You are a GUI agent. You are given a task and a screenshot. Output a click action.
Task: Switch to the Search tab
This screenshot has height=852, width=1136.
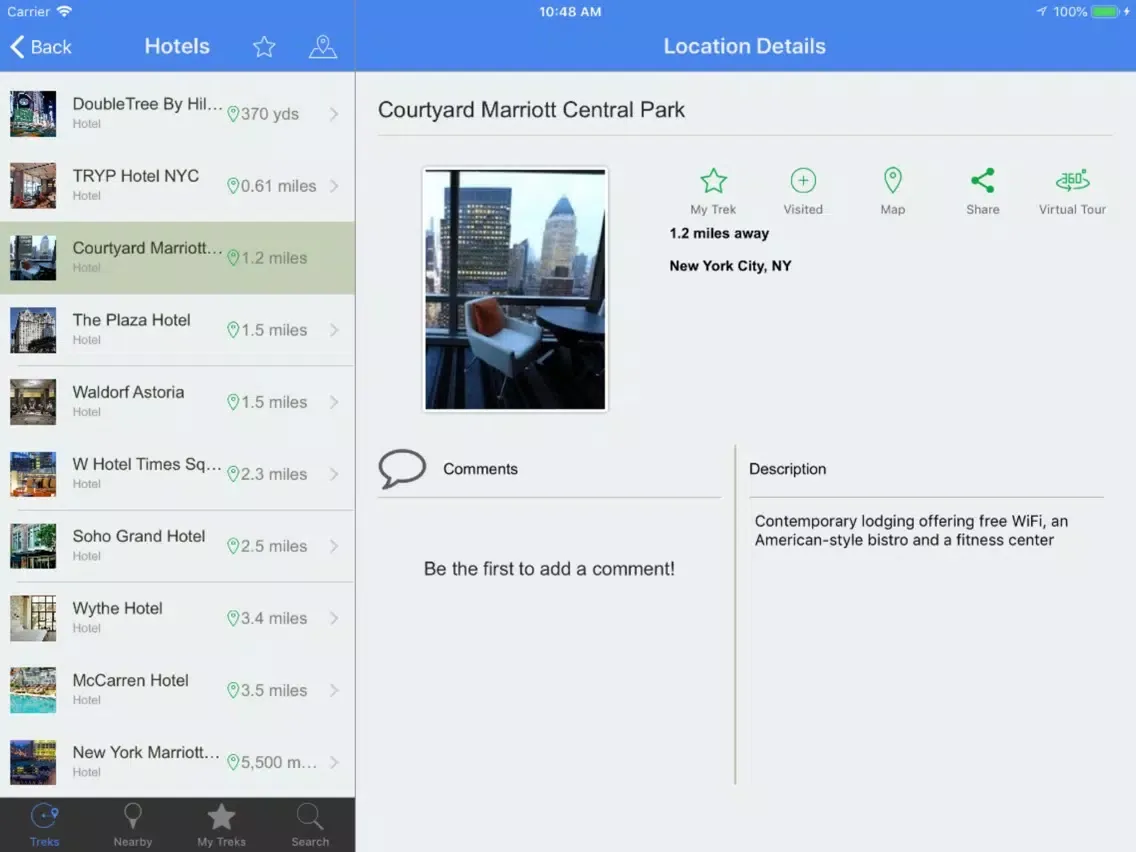310,825
